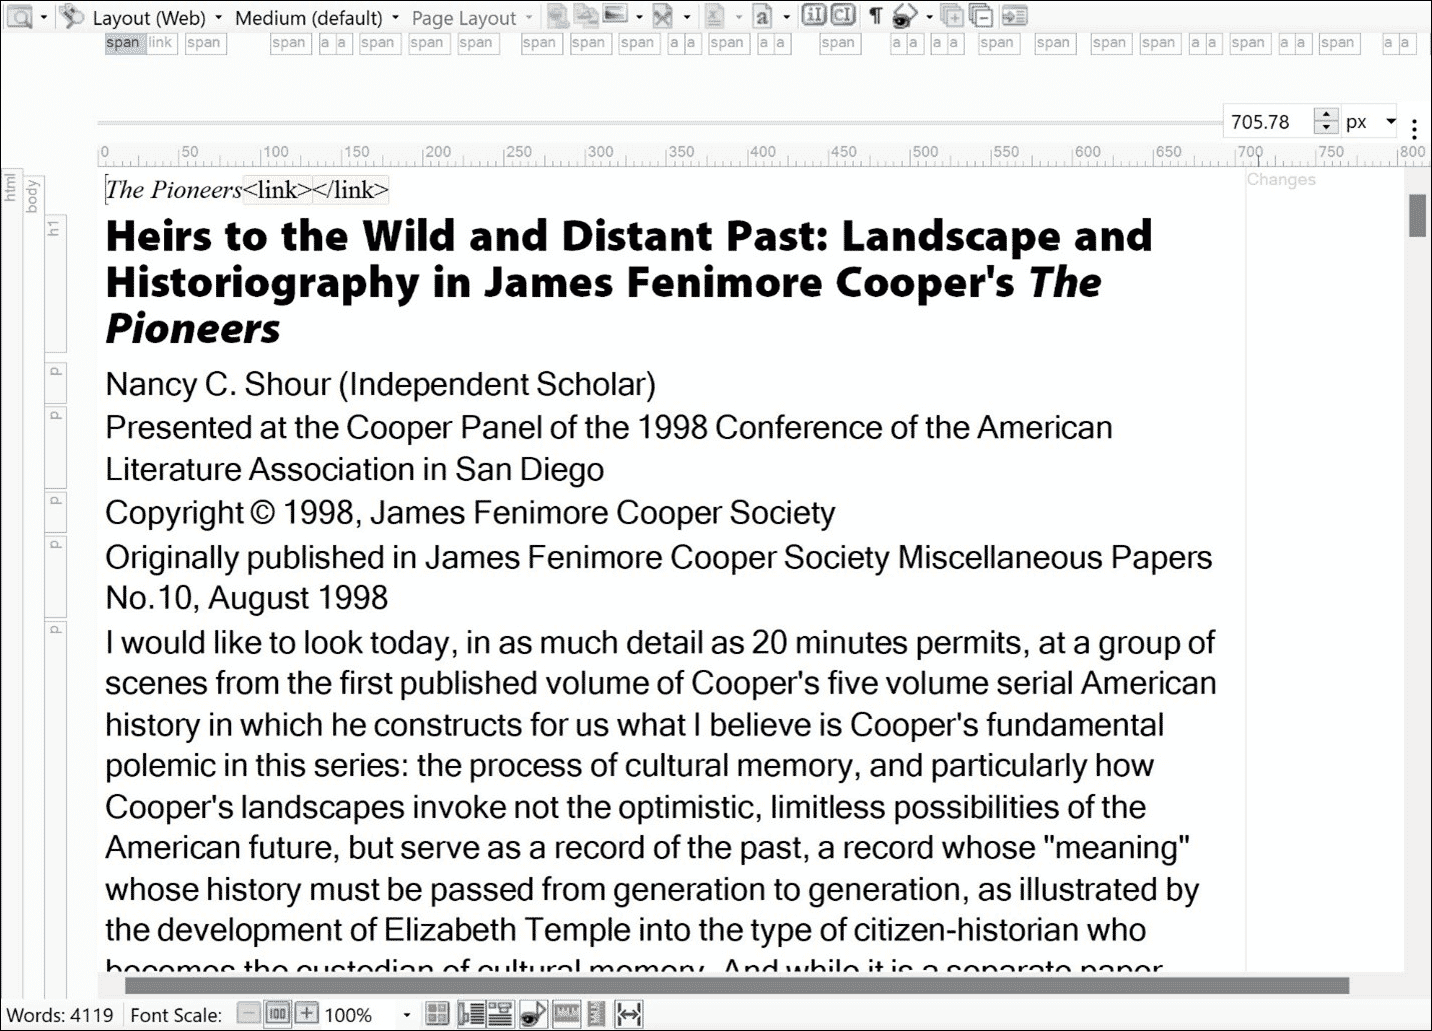Click the add-pages plus icon on the toolbar
This screenshot has height=1031, width=1432.
950,16
